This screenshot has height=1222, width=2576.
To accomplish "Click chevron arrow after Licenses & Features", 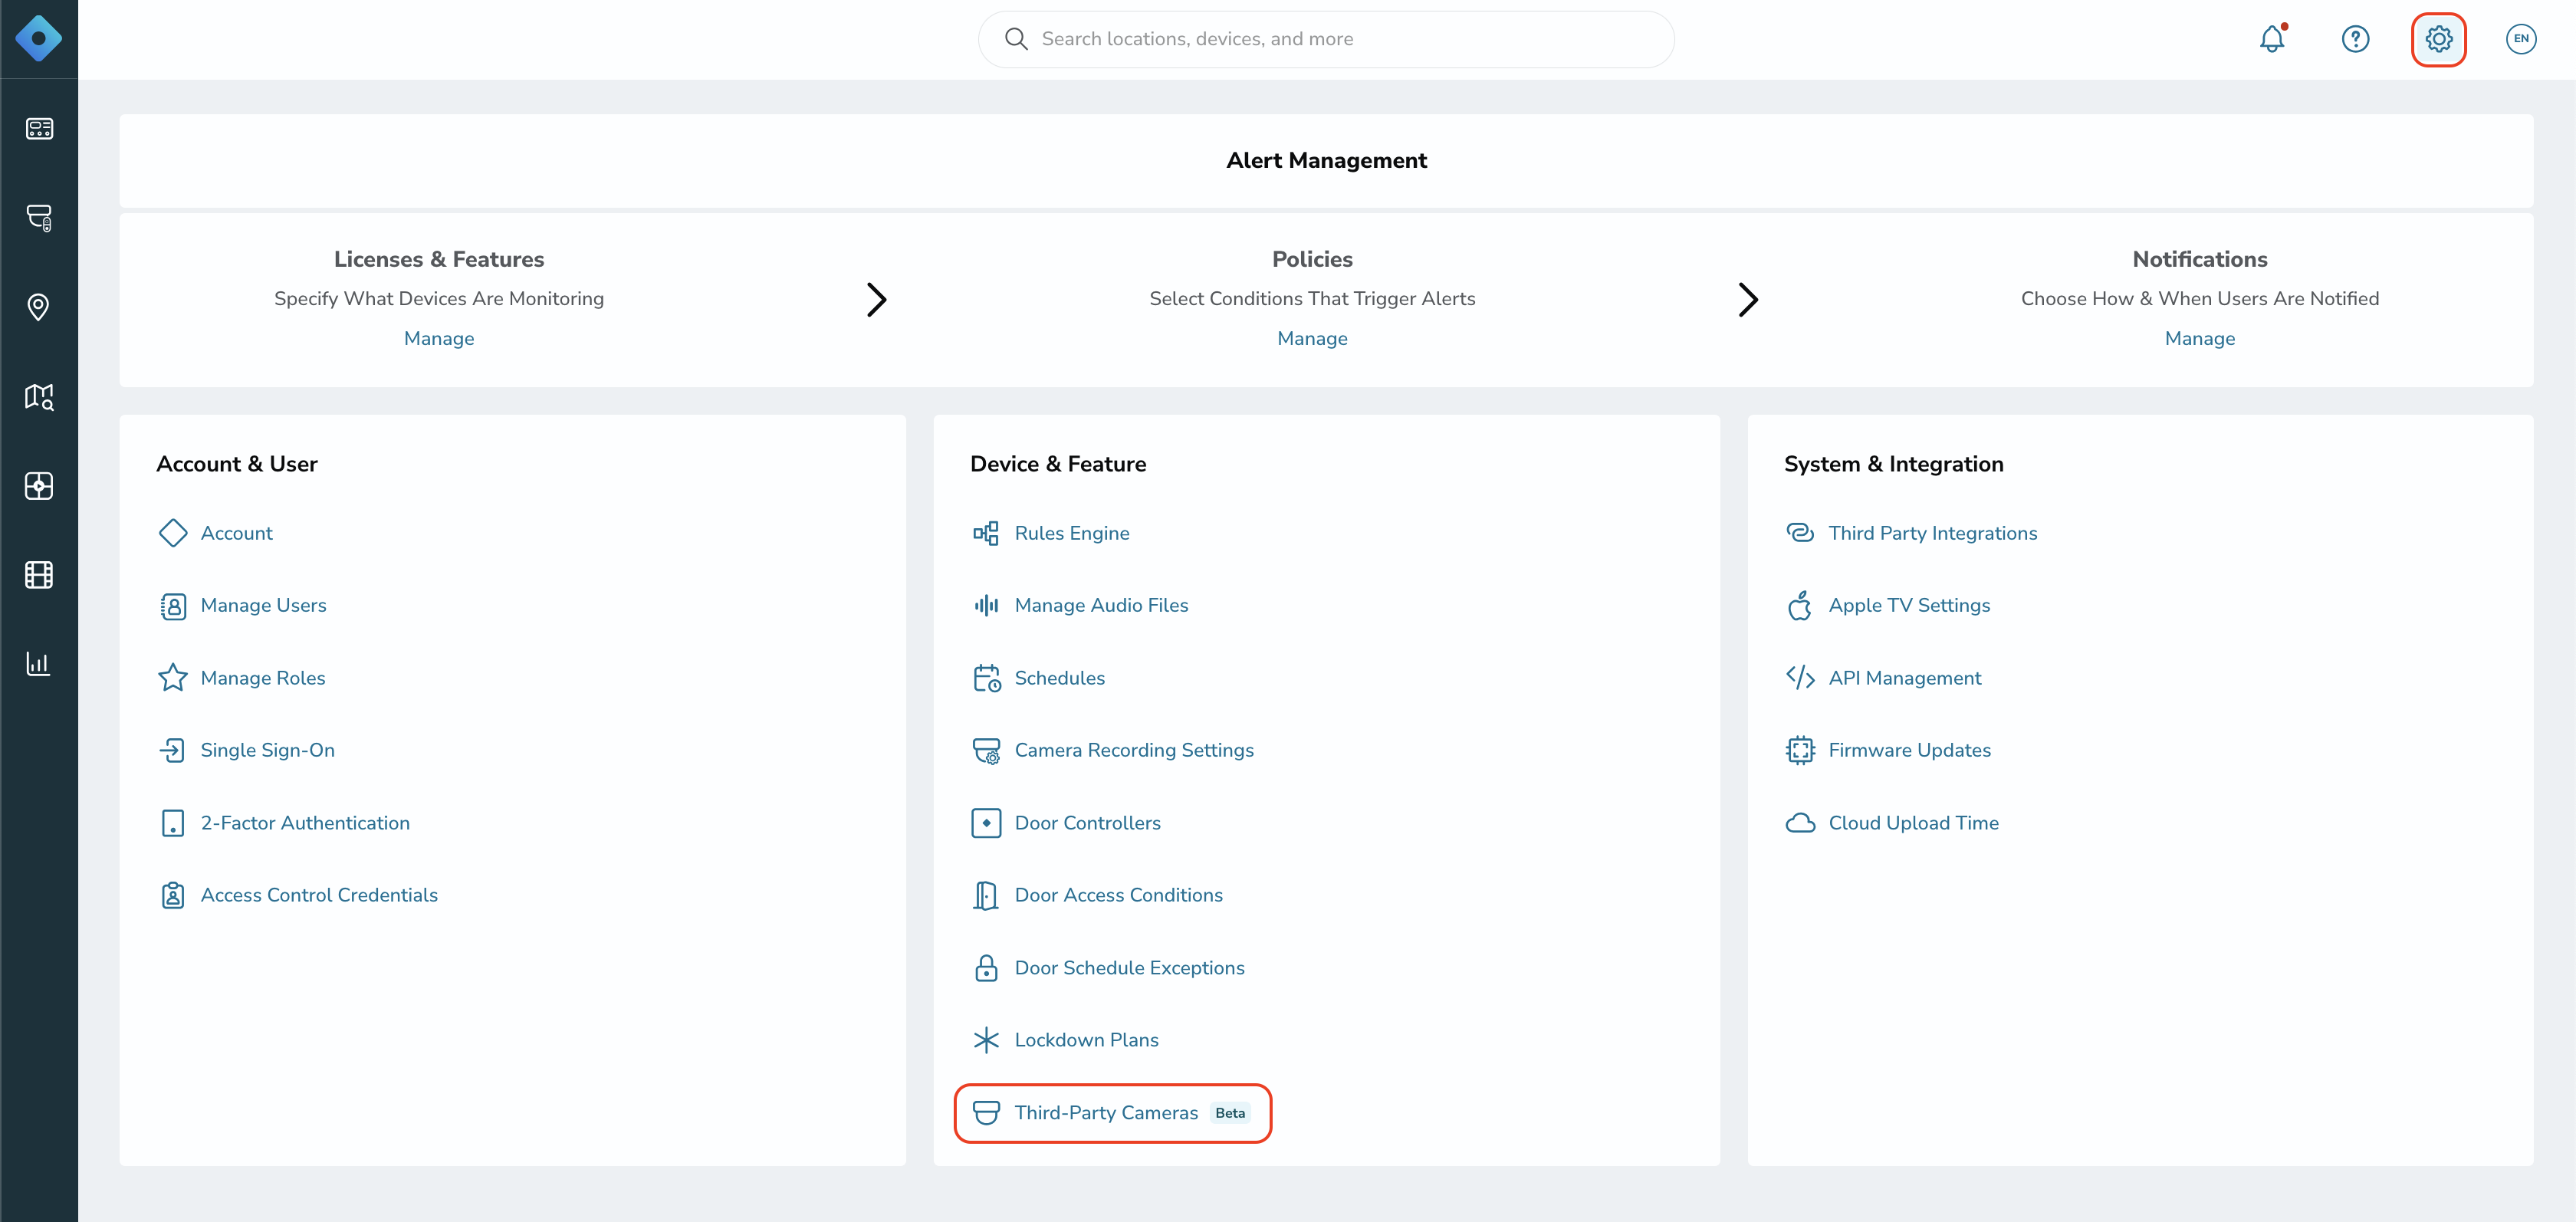I will pos(876,299).
